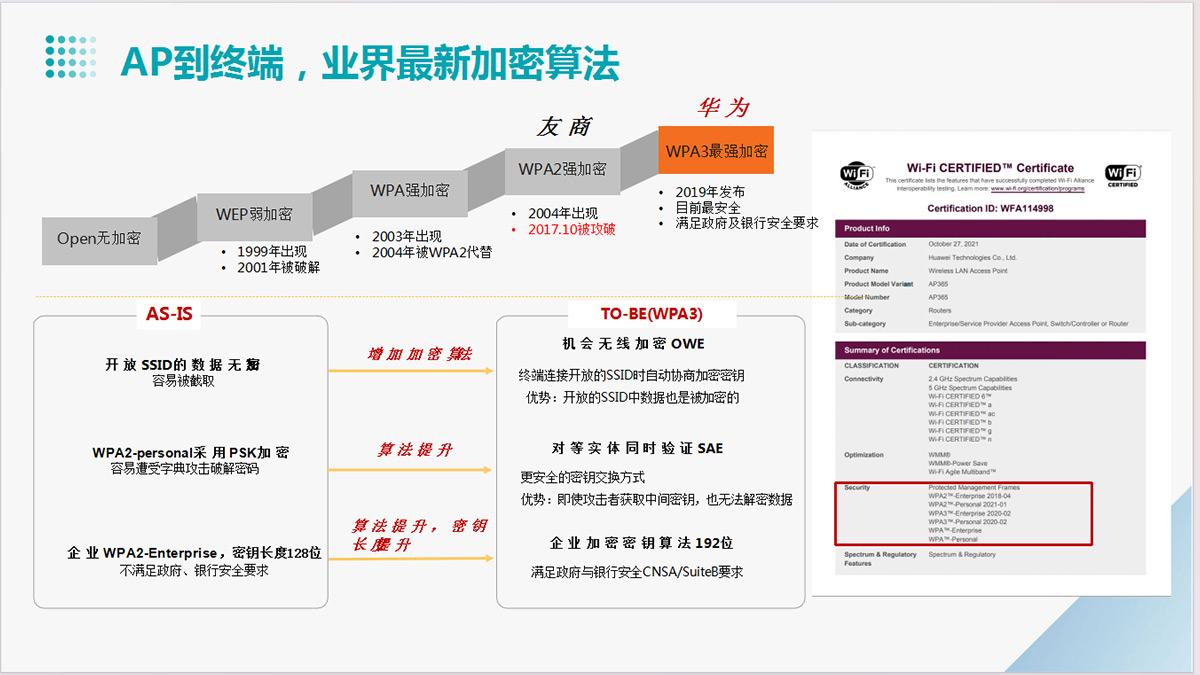Click '2.4 GHz Spectrum Capabilities' entry
This screenshot has height=675, width=1200.
point(973,379)
